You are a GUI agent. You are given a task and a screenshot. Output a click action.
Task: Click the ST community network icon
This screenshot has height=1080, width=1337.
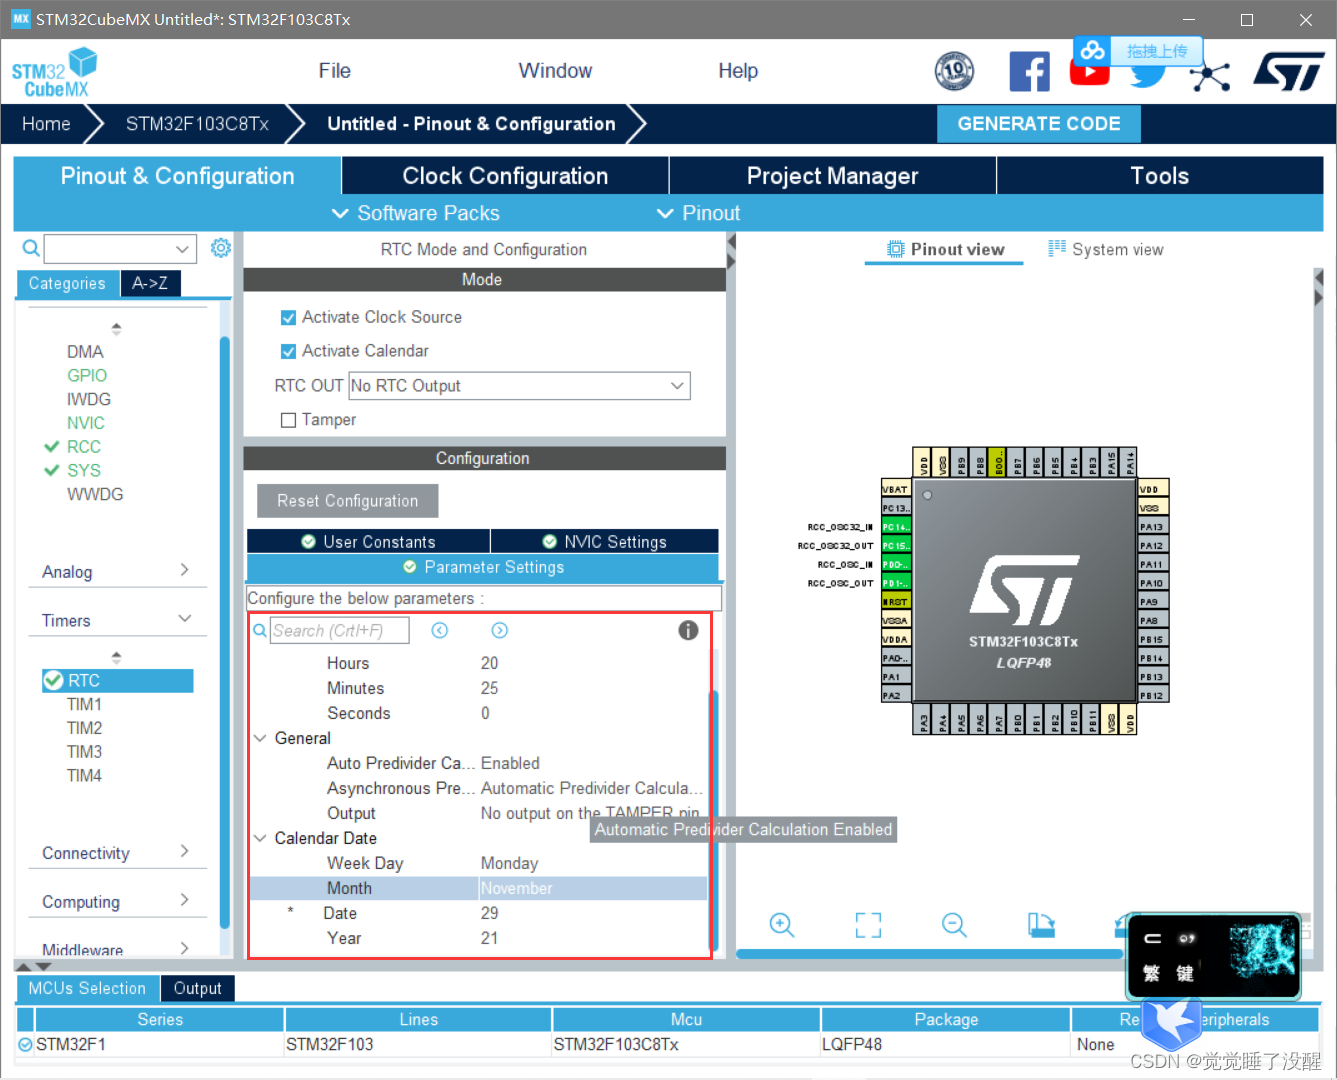click(1210, 76)
